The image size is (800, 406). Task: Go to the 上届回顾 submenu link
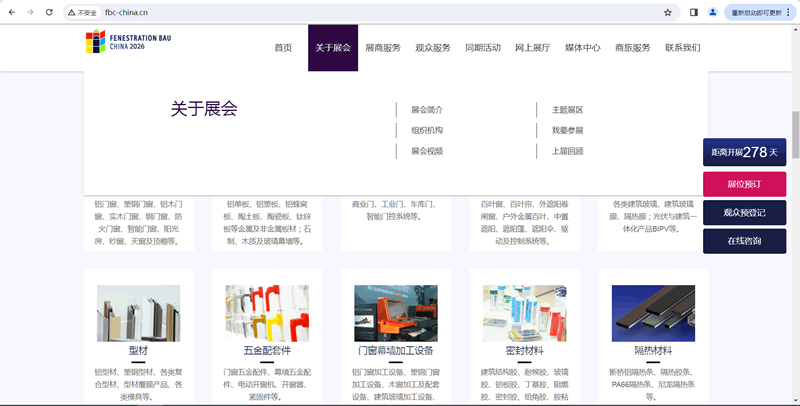(x=567, y=151)
